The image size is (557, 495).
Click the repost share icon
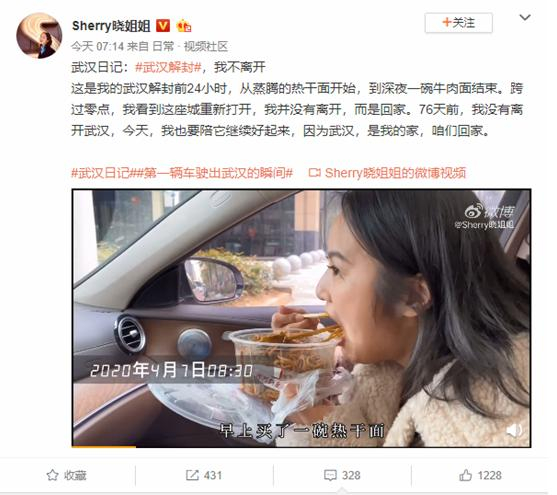[x=192, y=475]
